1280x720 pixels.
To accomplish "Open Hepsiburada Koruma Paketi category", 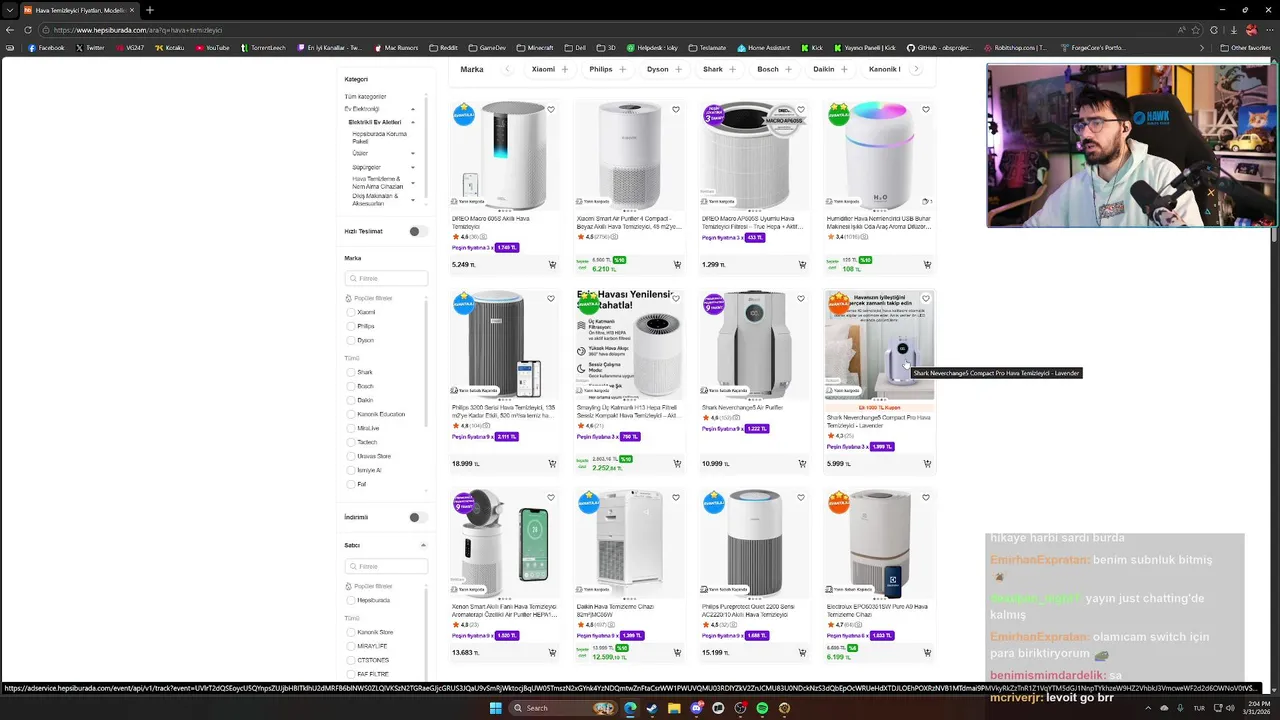I will tap(379, 137).
